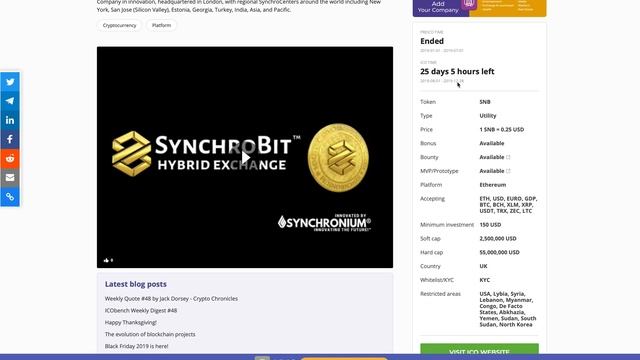Click the Synchronium logo in video
Screen dimensions: 640x360
[324, 222]
